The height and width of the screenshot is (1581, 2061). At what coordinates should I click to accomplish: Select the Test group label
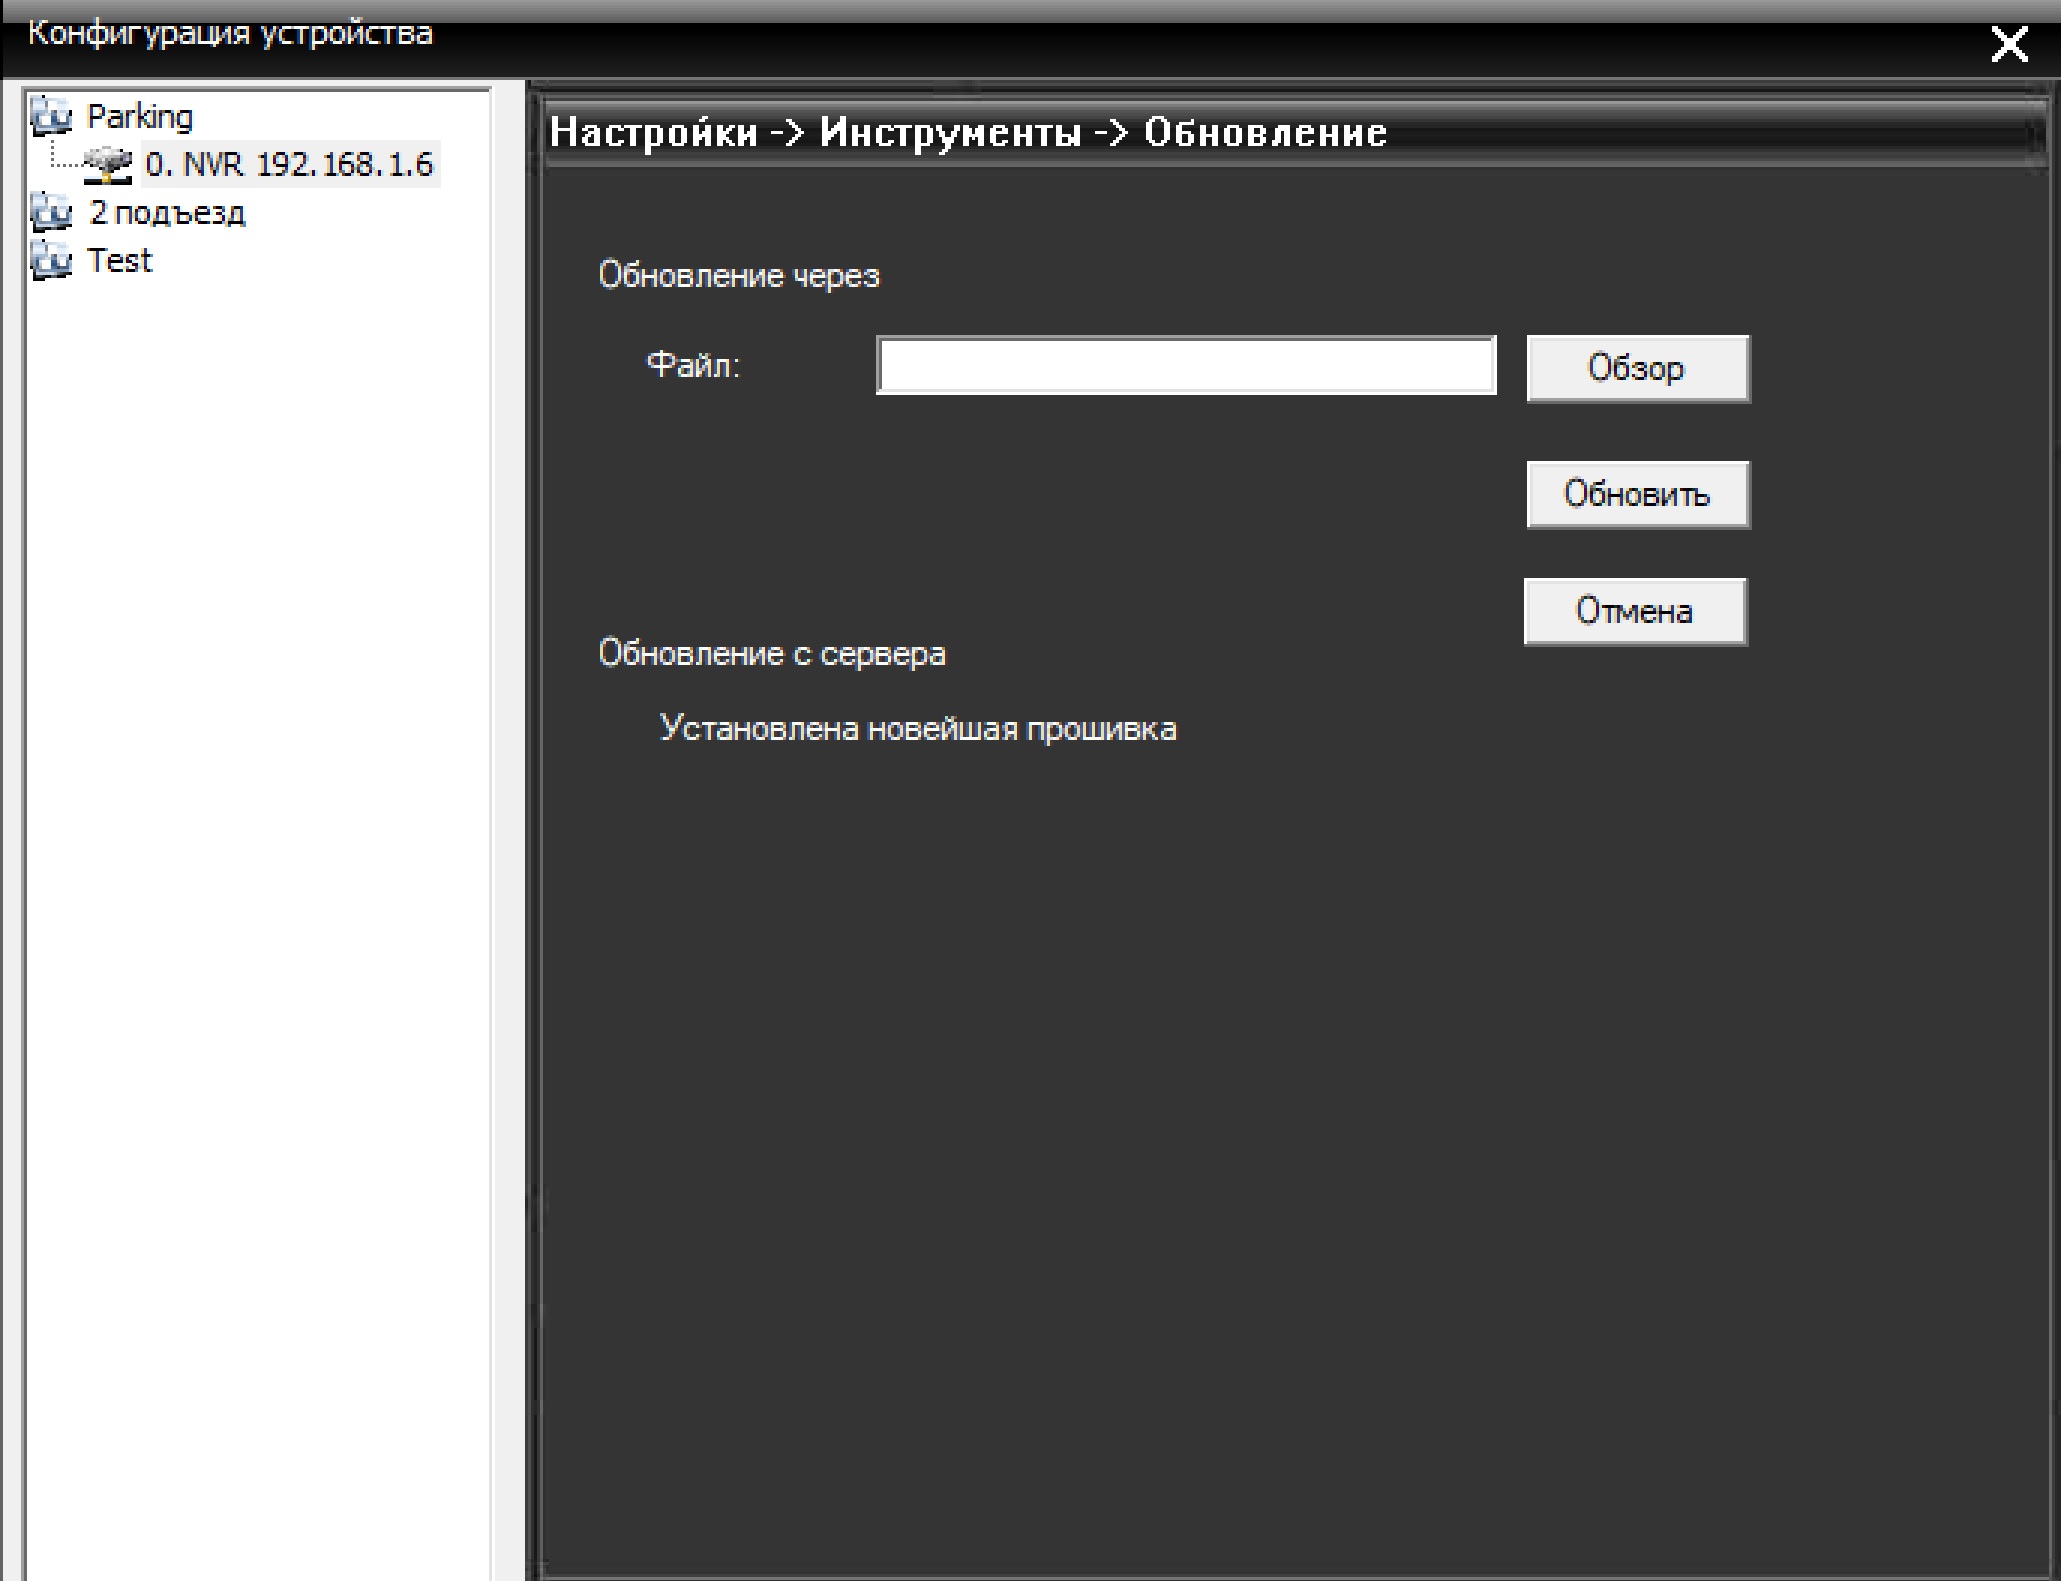120,261
